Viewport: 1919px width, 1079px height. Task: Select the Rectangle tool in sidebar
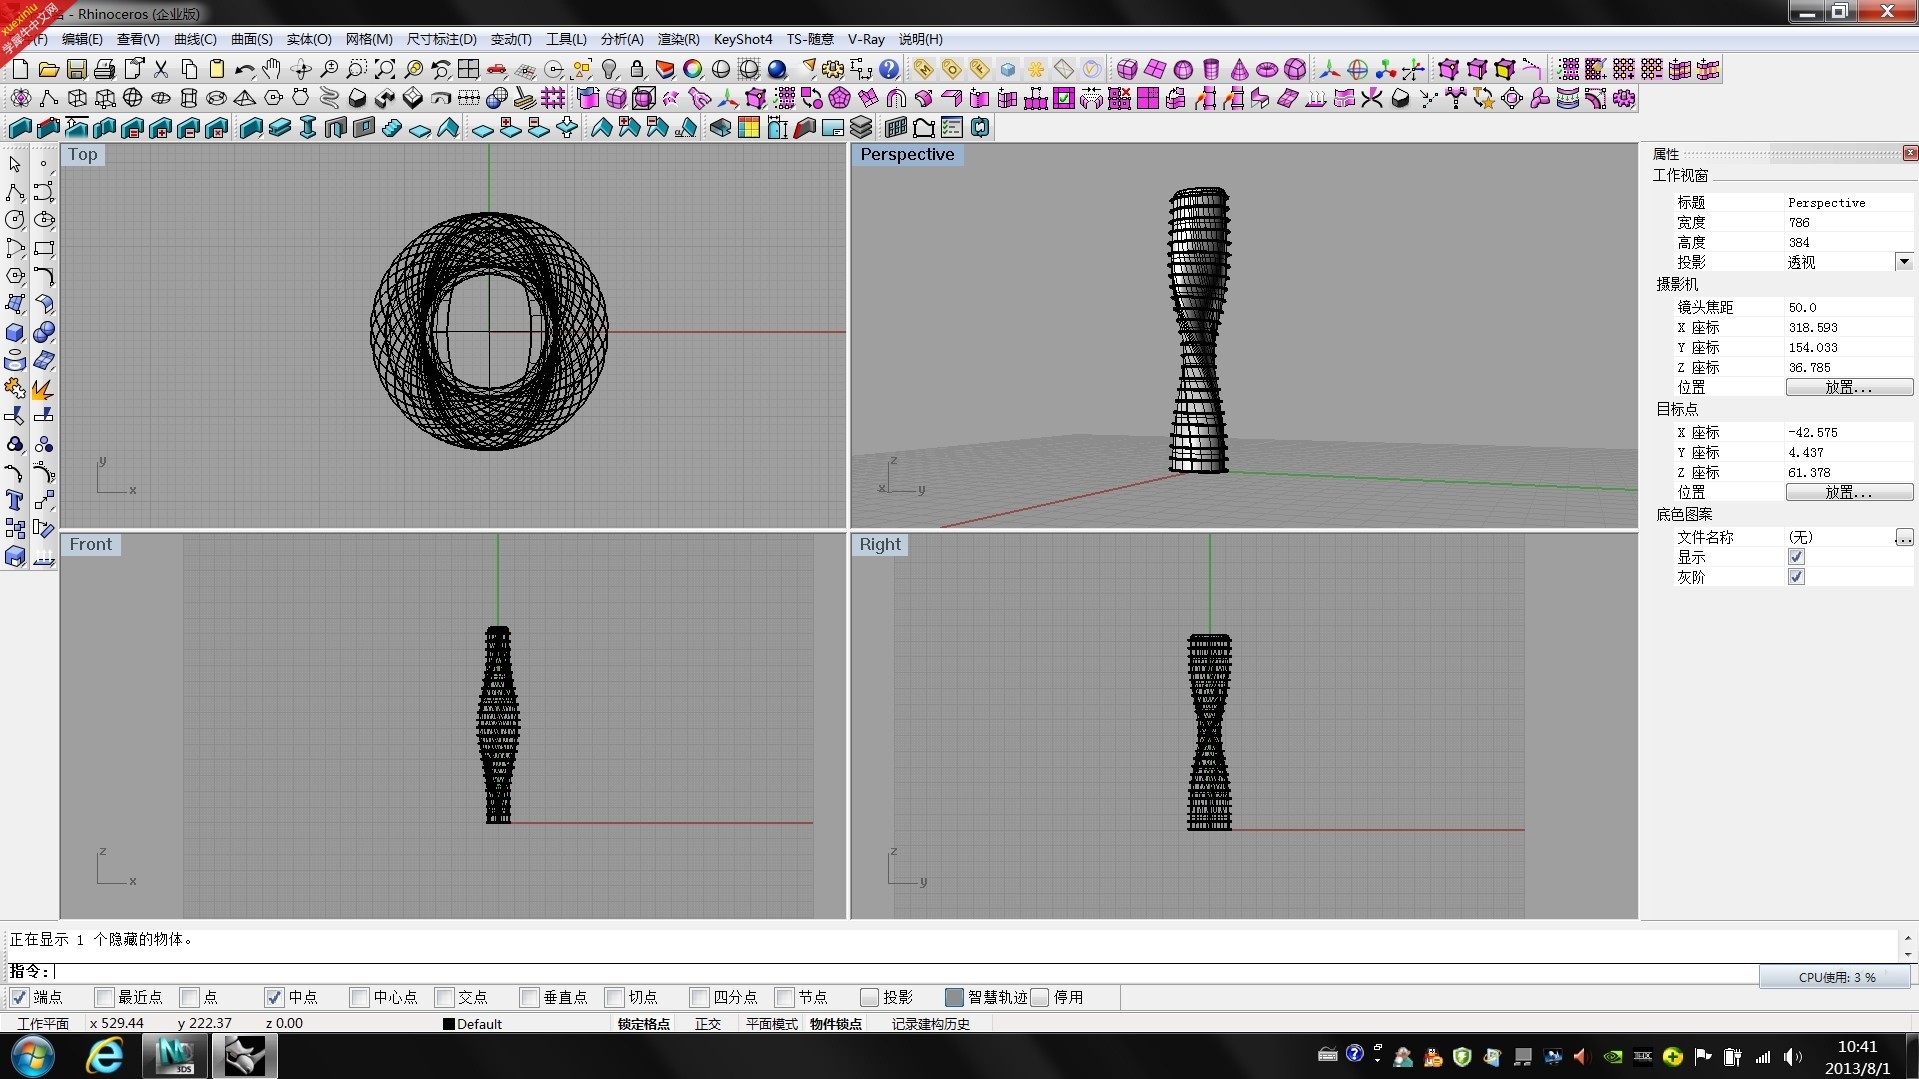pos(44,248)
